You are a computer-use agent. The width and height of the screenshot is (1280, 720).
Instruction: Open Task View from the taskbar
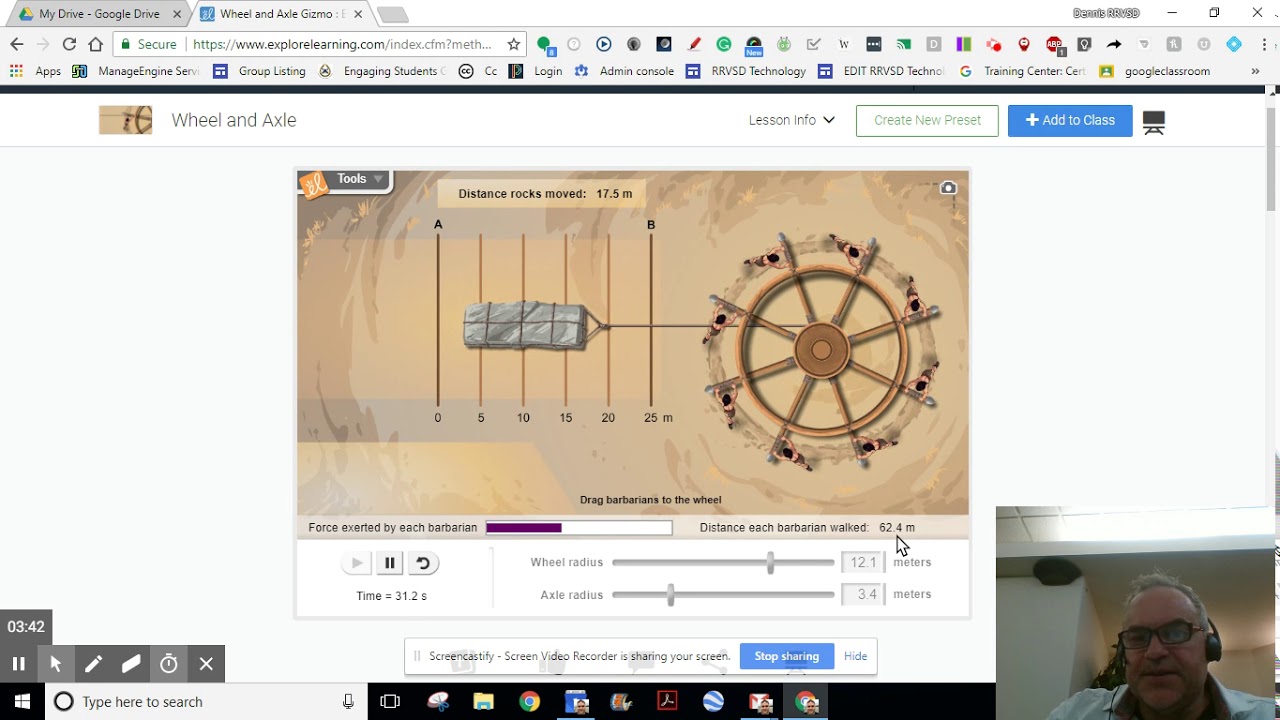[x=390, y=702]
